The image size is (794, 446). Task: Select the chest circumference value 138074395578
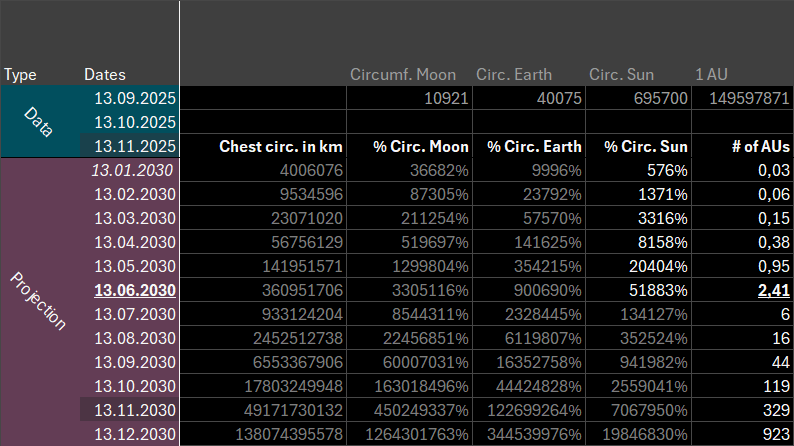pyautogui.click(x=263, y=434)
